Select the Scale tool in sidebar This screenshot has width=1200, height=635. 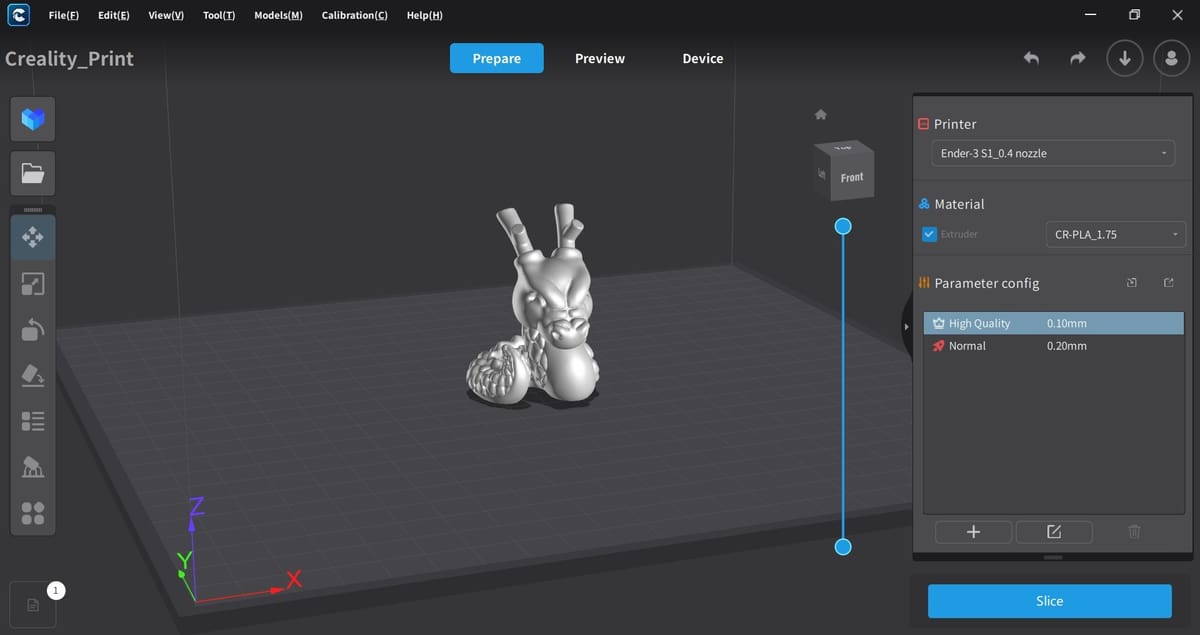[33, 284]
